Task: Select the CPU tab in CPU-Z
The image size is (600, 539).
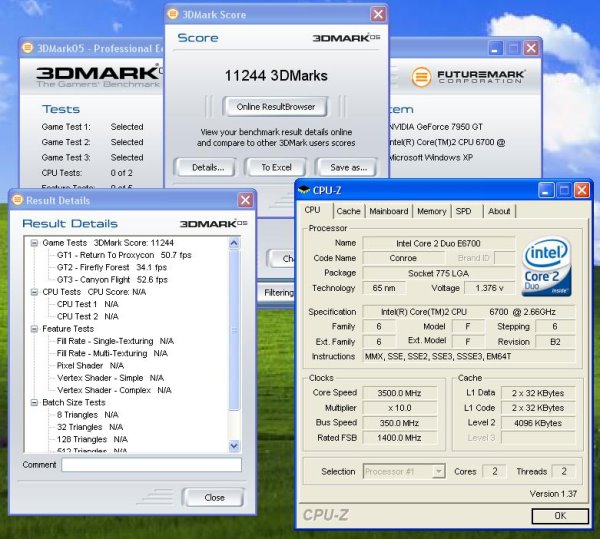Action: [313, 210]
